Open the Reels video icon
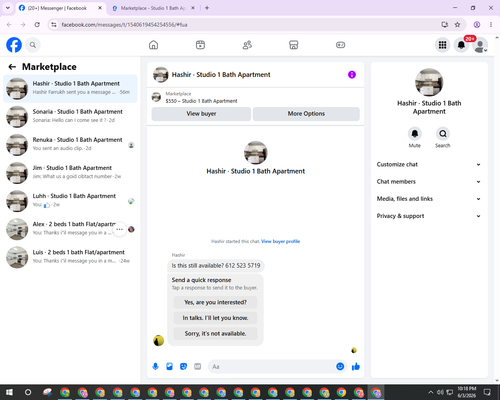500x400 pixels. [200, 45]
